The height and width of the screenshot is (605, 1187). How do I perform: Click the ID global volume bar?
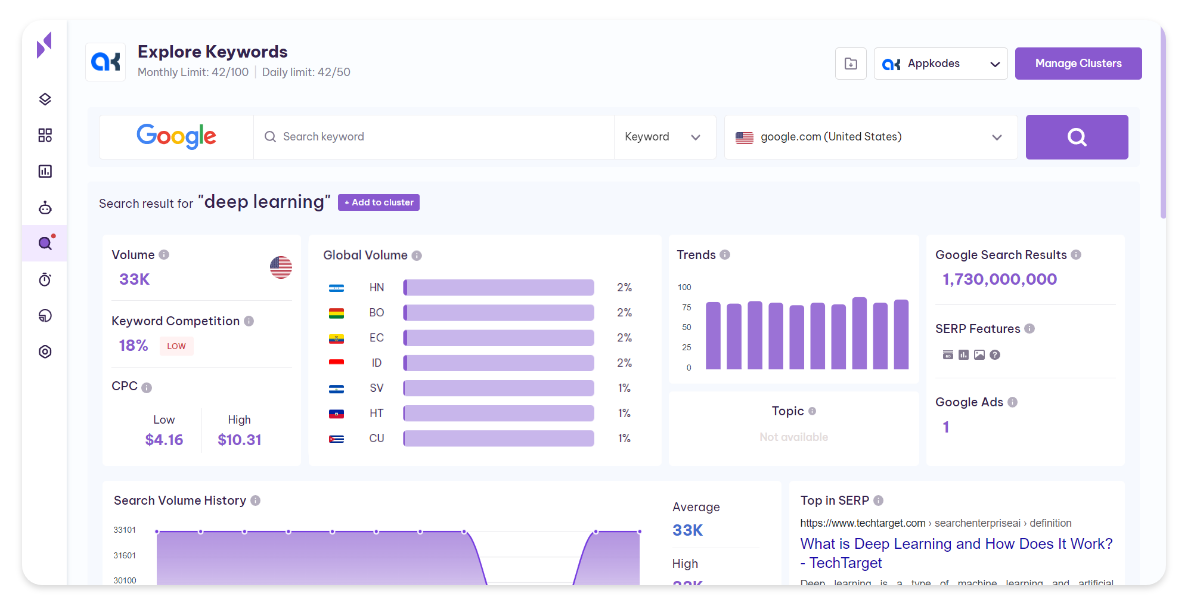pyautogui.click(x=498, y=363)
